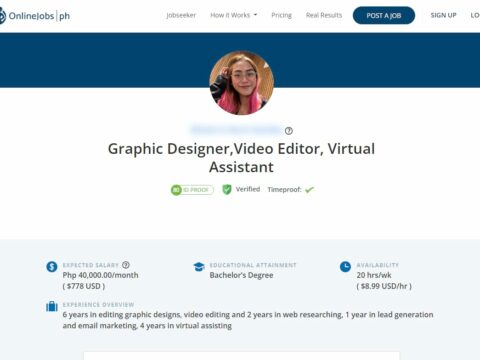Click the 20 hrs/wk availability value

pyautogui.click(x=374, y=275)
